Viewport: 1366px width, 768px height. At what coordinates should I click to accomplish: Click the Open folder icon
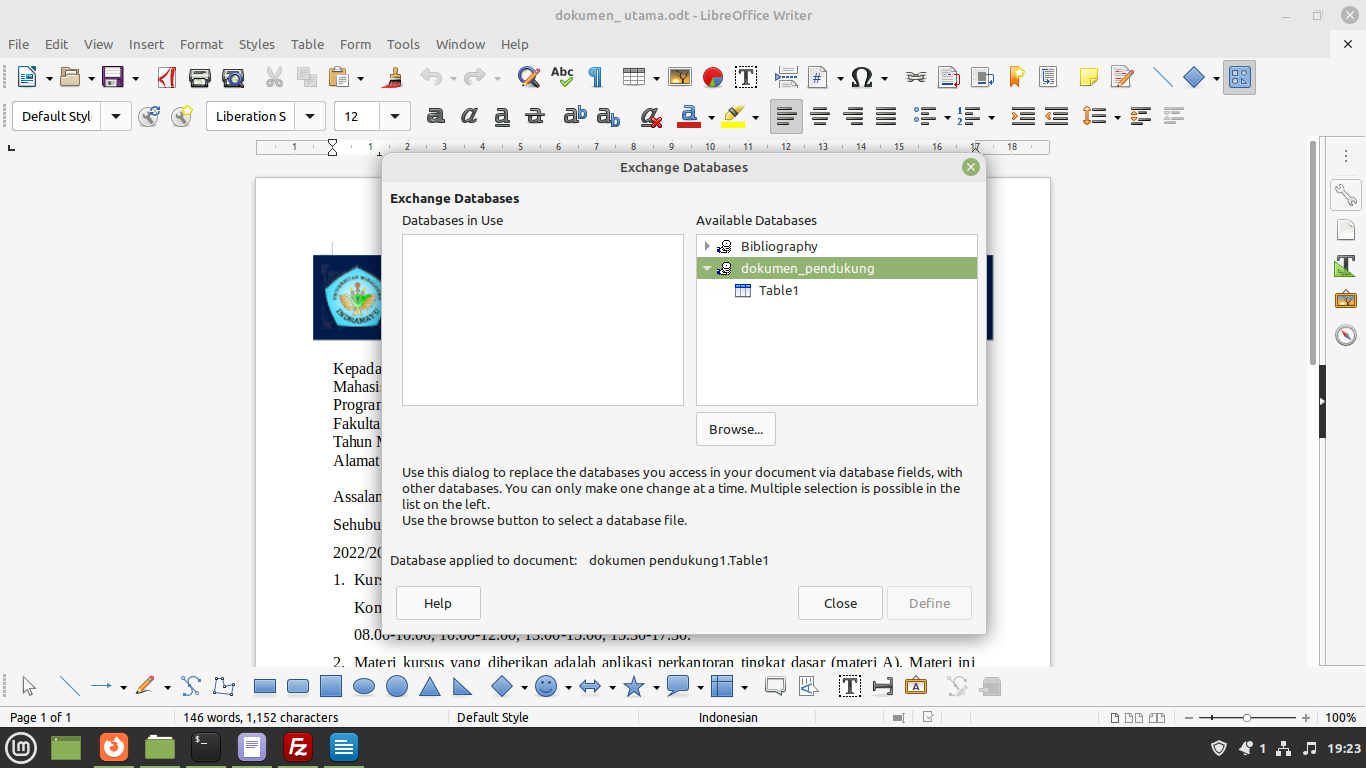click(69, 77)
